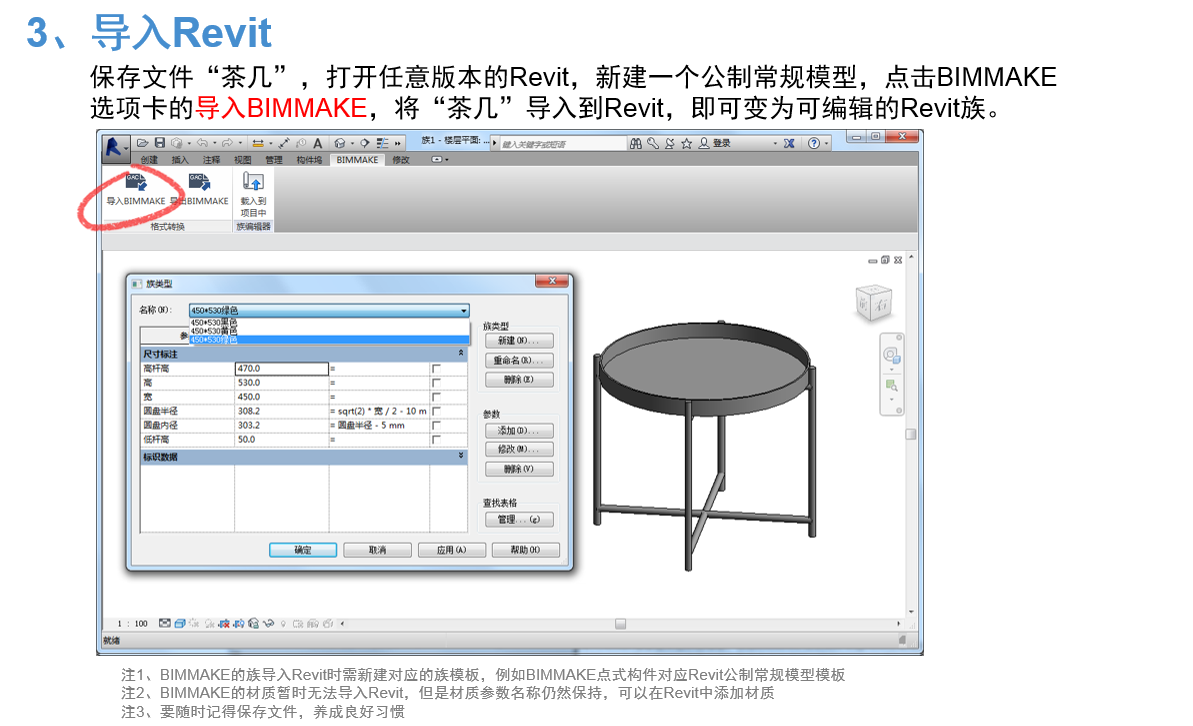This screenshot has height=726, width=1193.
Task: Select the aligned dimension measure icon
Action: tap(284, 142)
